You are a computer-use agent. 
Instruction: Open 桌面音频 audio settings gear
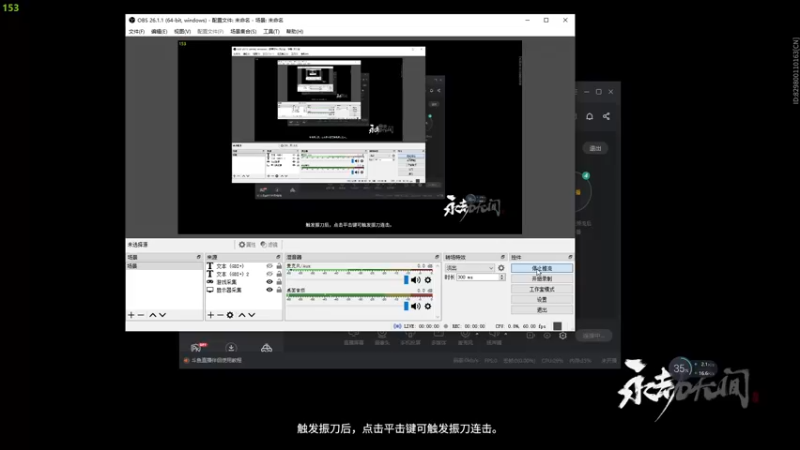pyautogui.click(x=428, y=306)
